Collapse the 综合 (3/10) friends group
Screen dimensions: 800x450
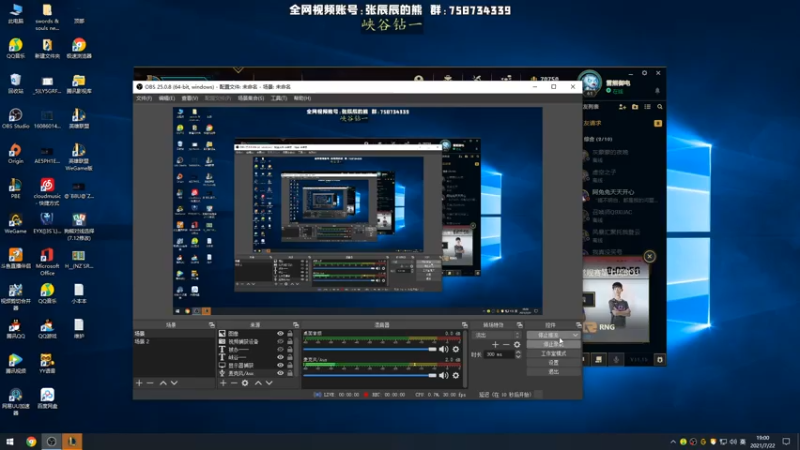tap(597, 139)
